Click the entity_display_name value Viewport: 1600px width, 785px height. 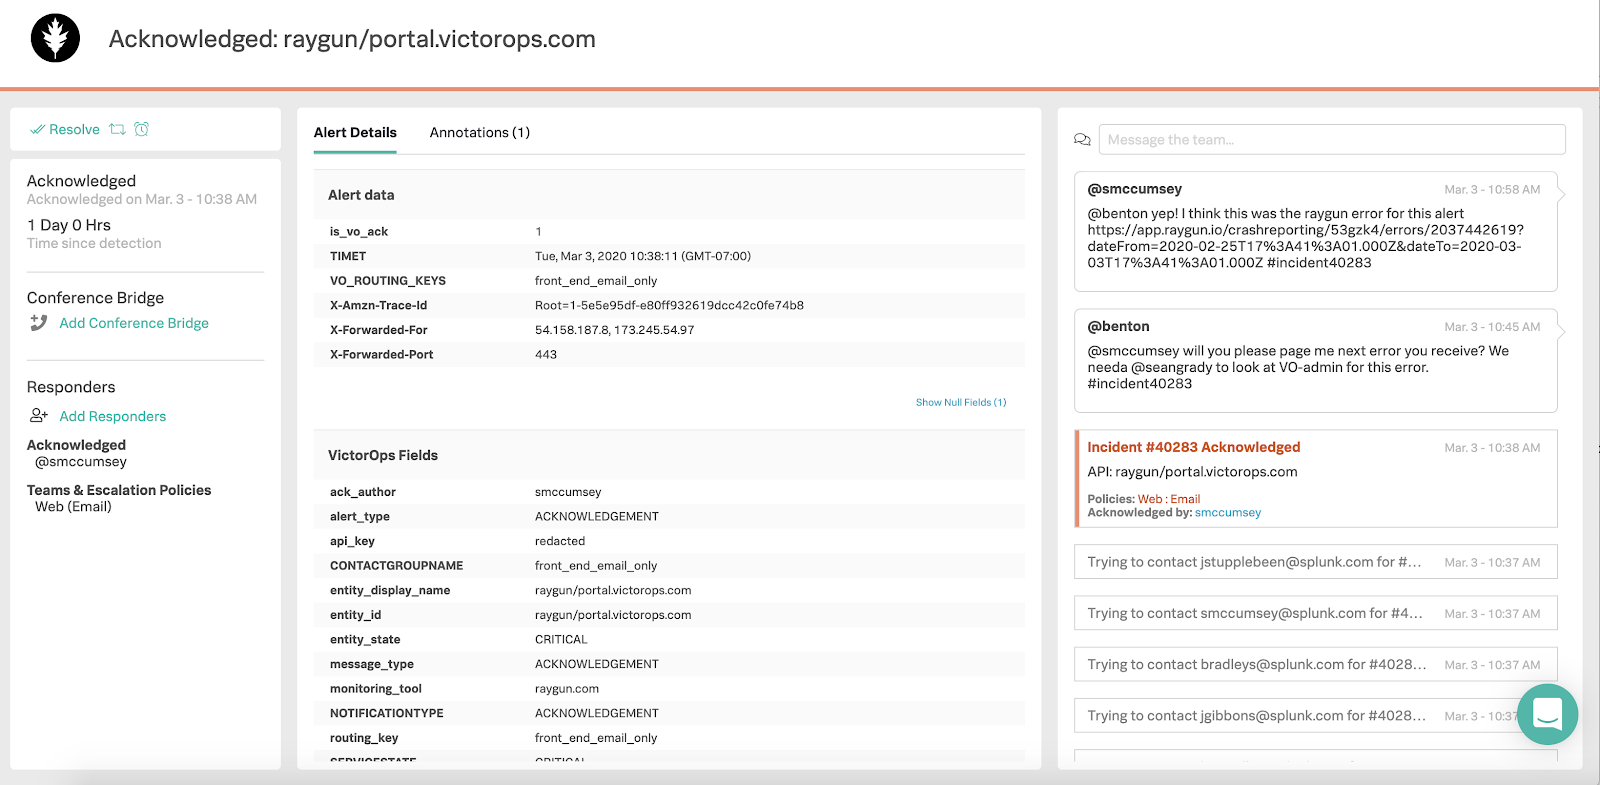click(x=613, y=590)
